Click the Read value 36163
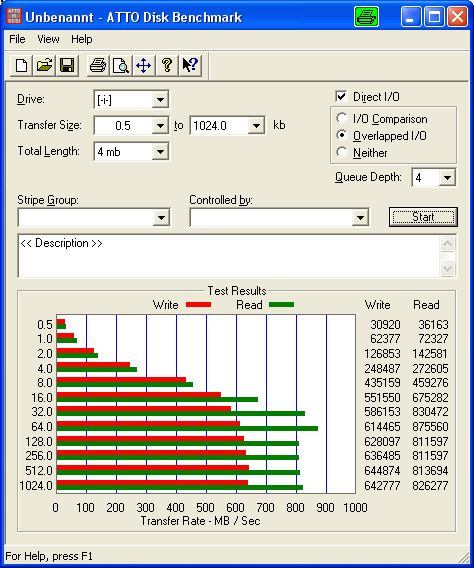 433,325
